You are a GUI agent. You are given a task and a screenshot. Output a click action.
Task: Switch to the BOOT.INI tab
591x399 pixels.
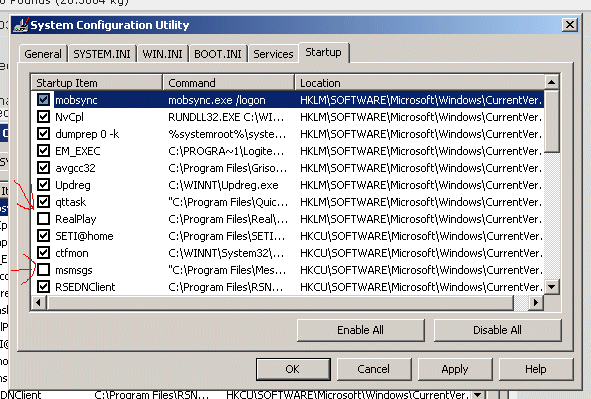point(217,54)
